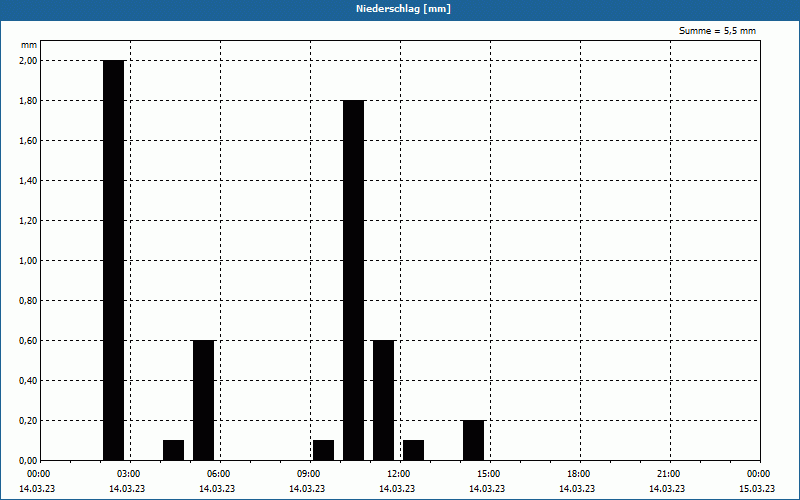Click the '0,40' y-axis value
This screenshot has height=500, width=800.
[x=28, y=381]
